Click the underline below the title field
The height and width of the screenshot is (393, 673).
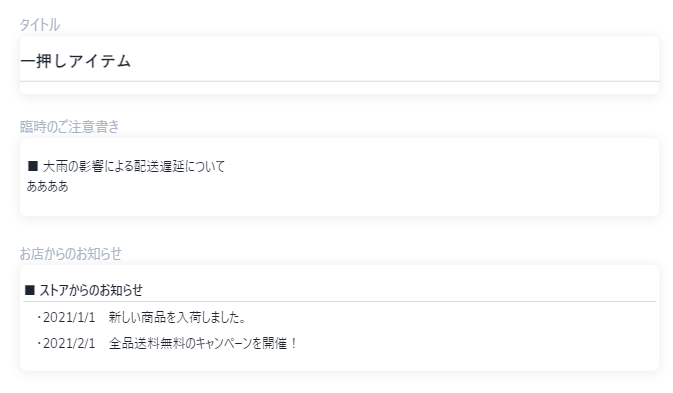pos(339,81)
